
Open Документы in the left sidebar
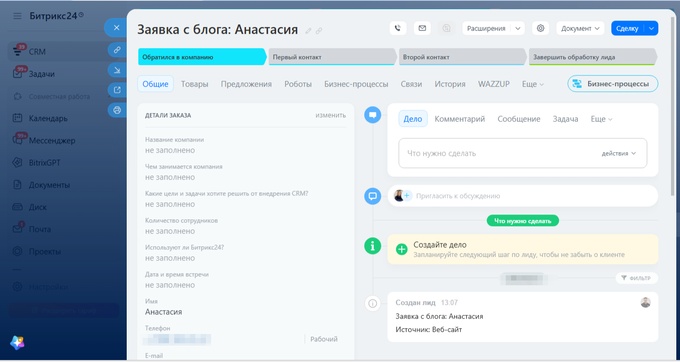(x=49, y=185)
